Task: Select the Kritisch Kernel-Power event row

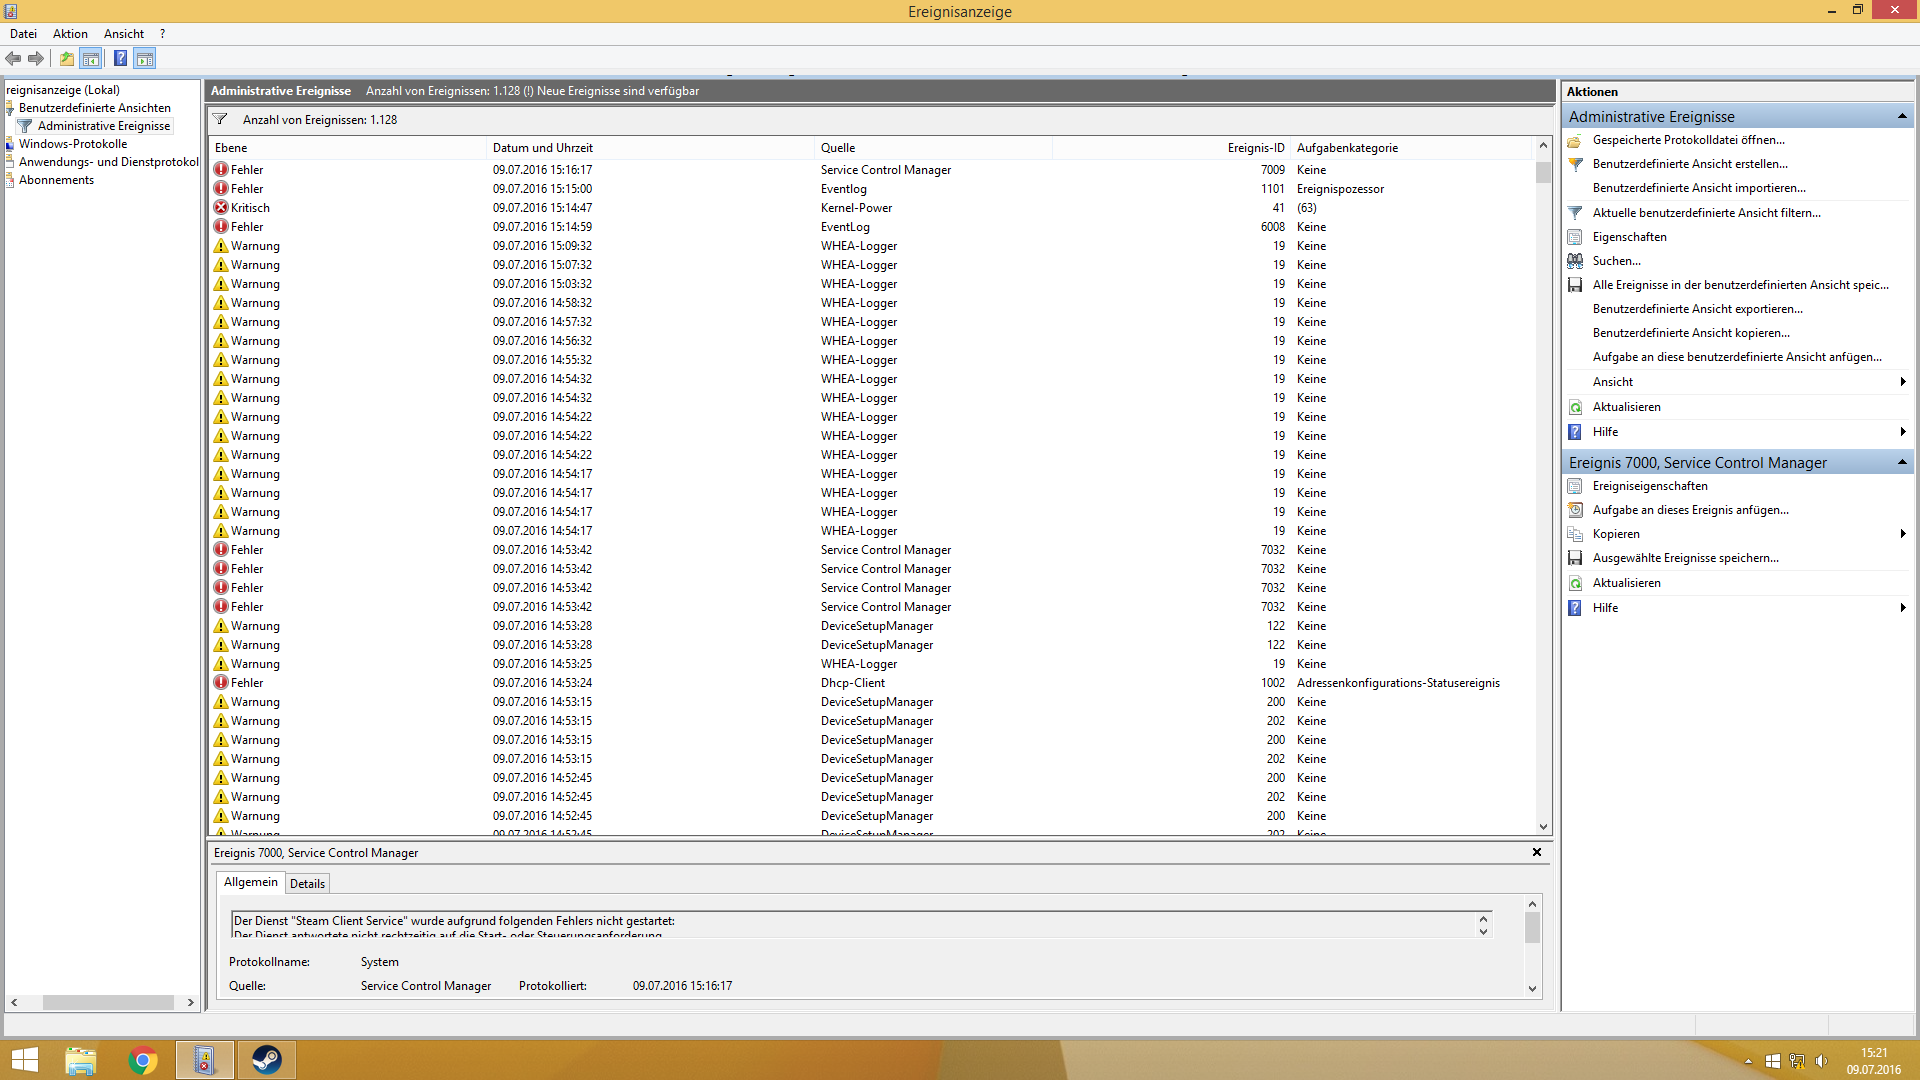Action: (871, 208)
